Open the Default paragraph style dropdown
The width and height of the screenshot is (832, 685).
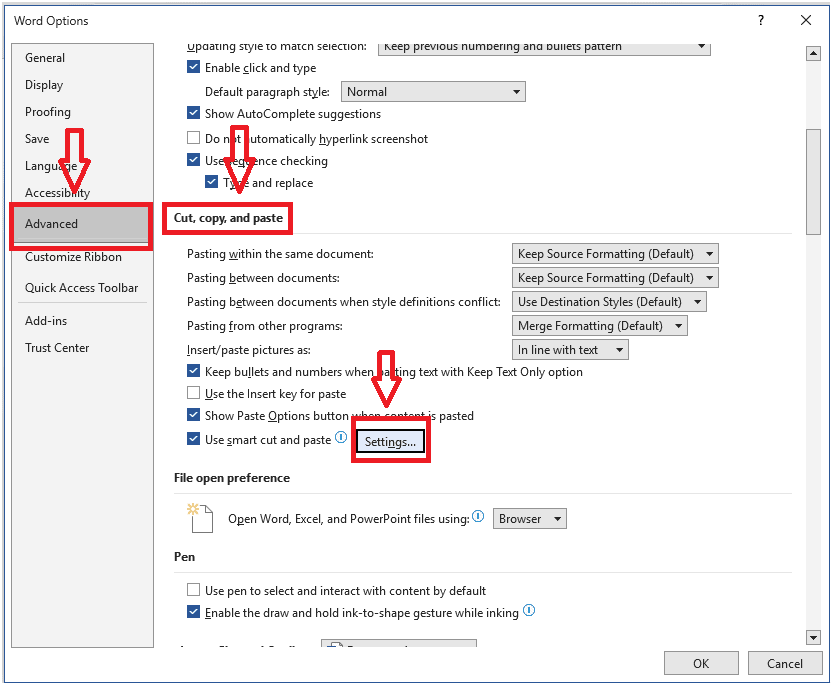(433, 92)
